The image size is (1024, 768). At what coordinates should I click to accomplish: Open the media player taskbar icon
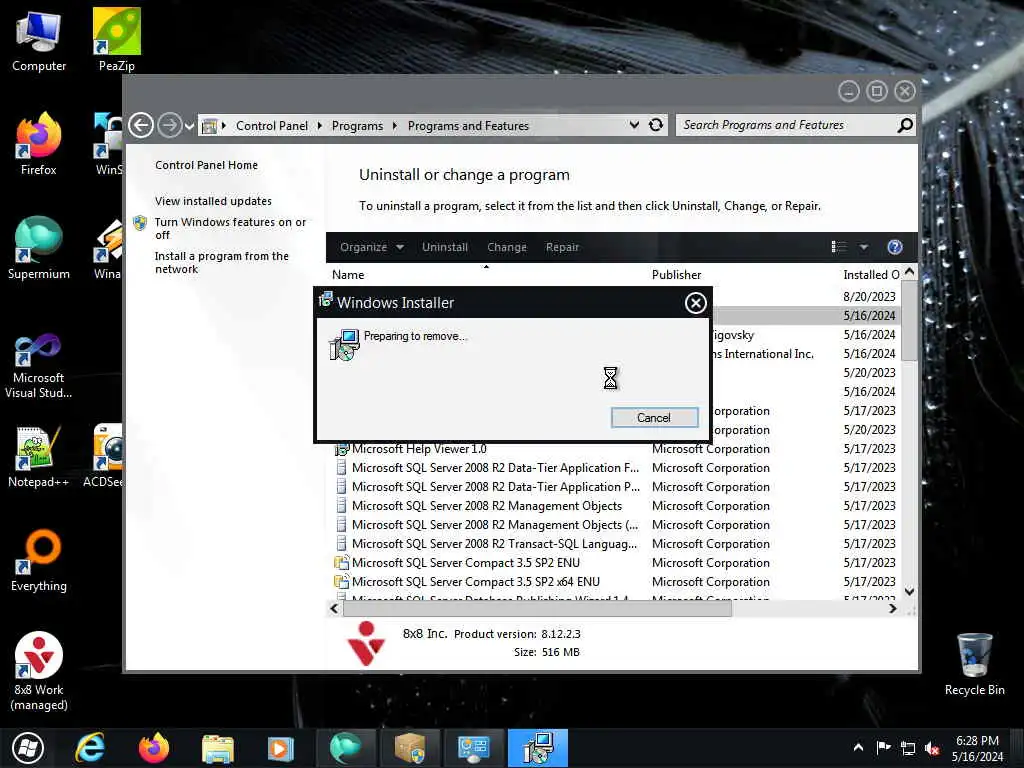281,748
